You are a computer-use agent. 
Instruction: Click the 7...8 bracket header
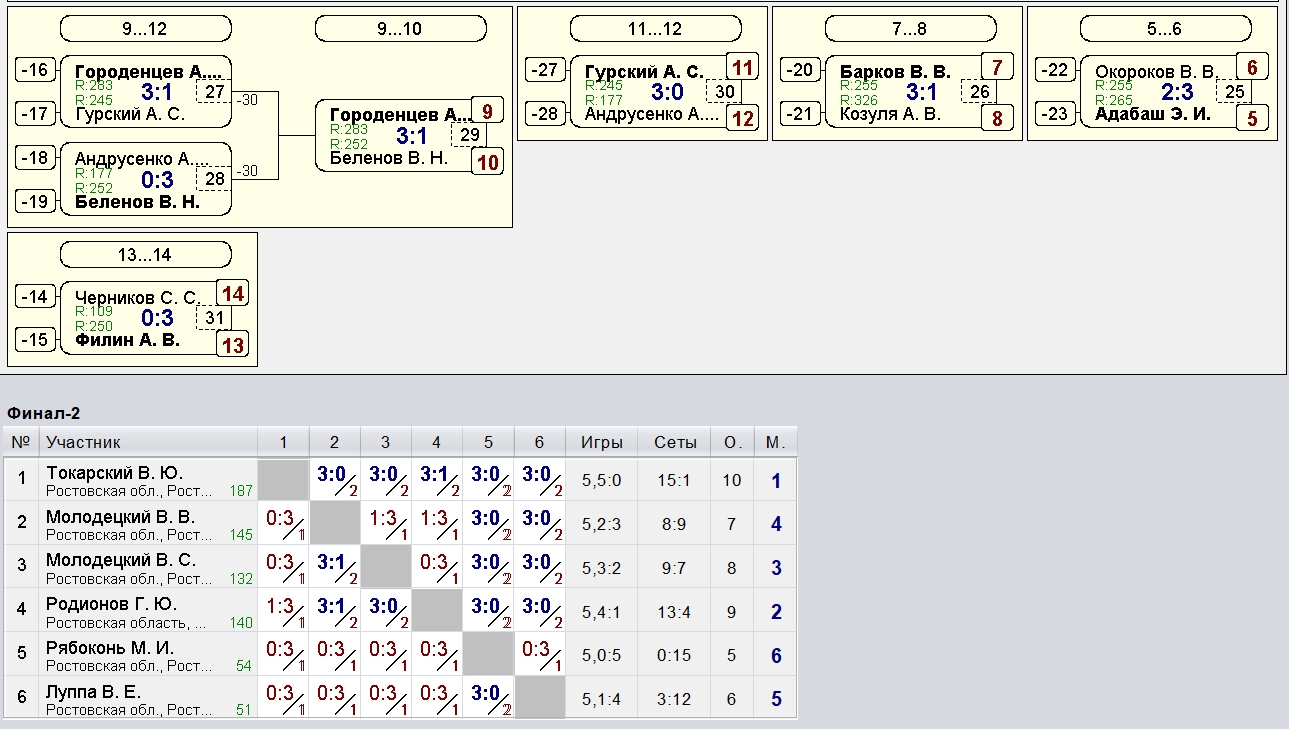pyautogui.click(x=910, y=29)
